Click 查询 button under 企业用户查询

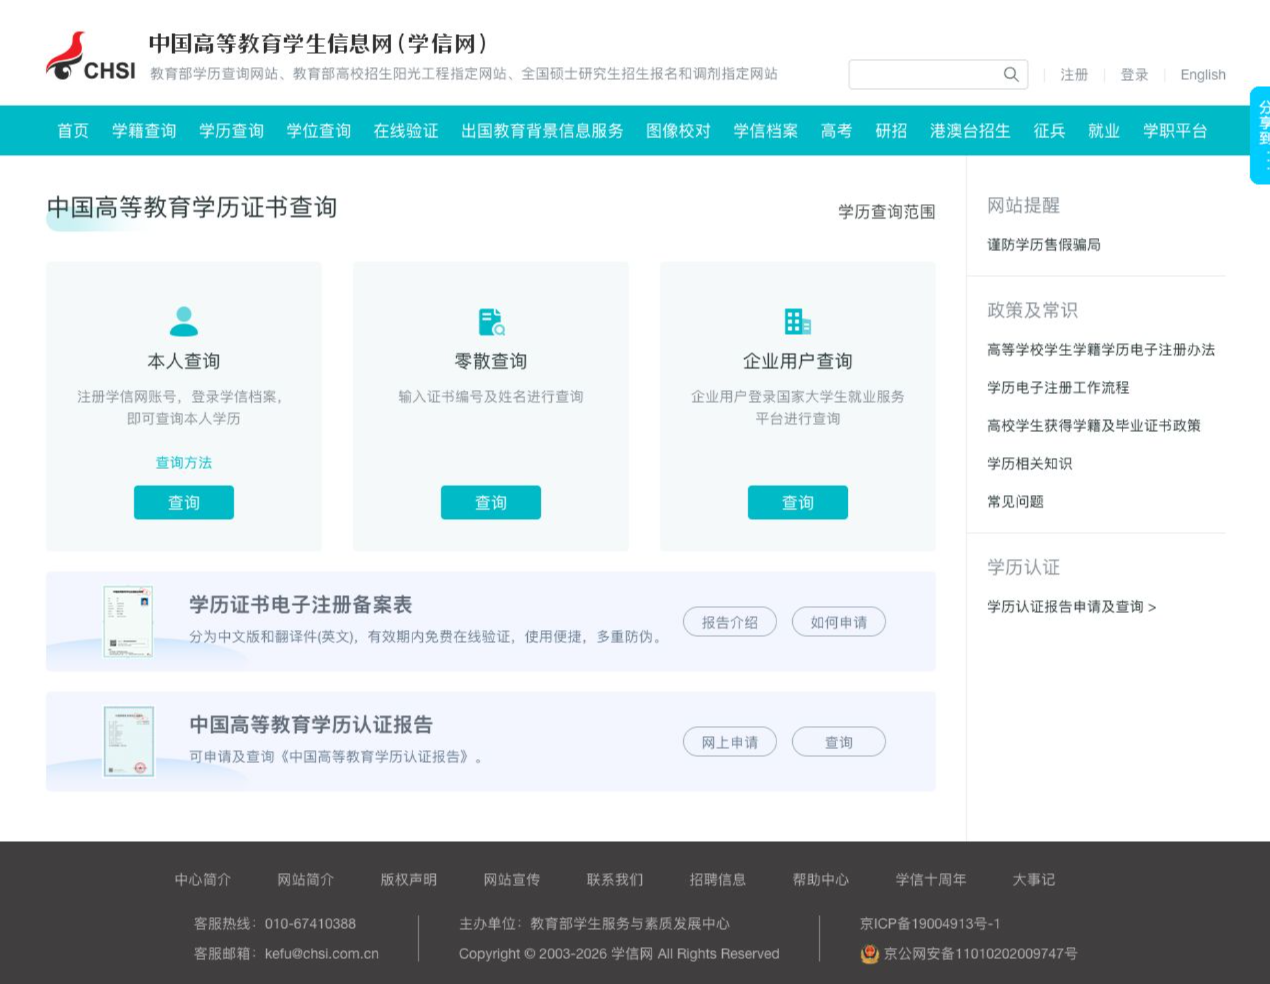(798, 503)
